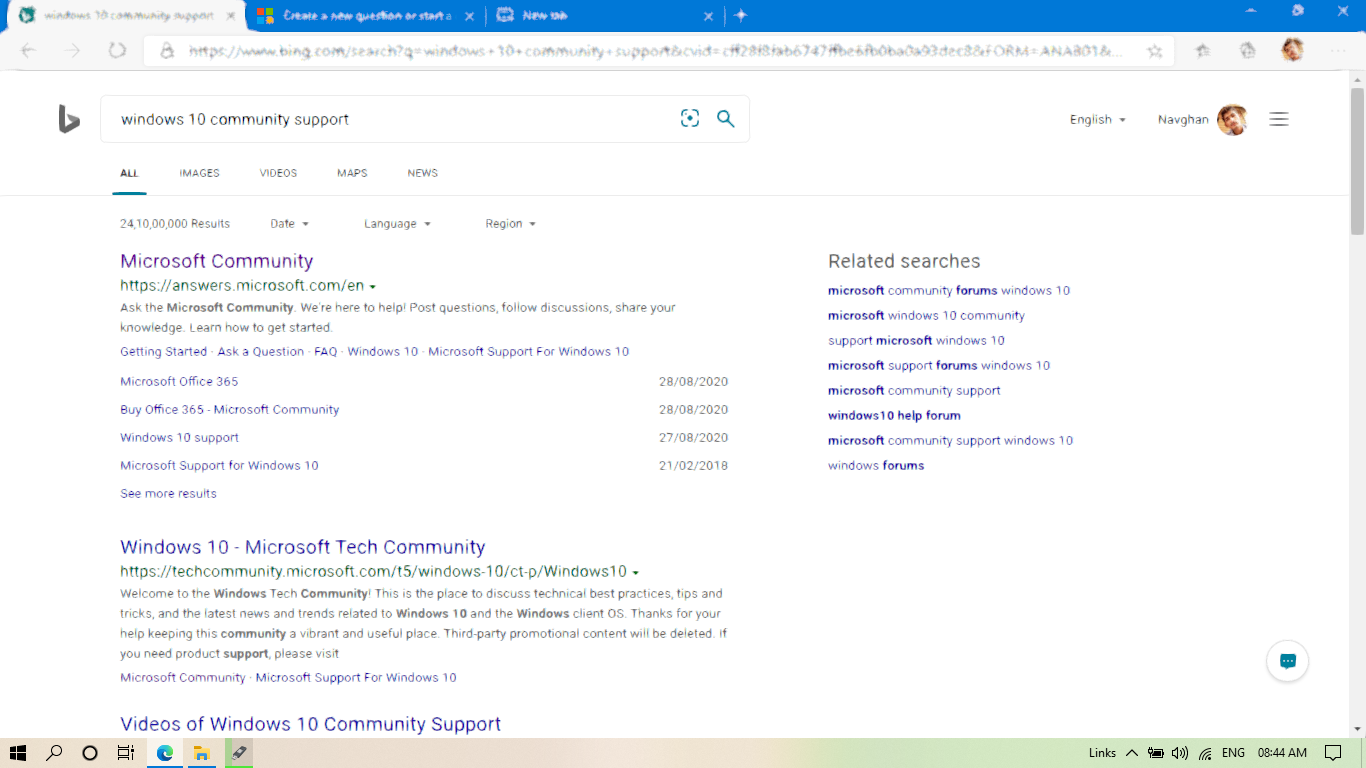Open Wi-Fi network tray icon
This screenshot has height=768, width=1366.
[1206, 753]
